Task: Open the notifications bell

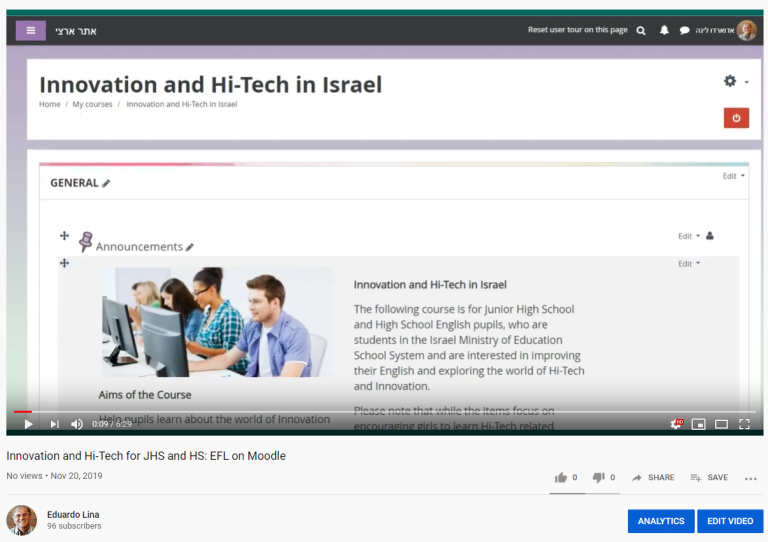Action: coord(664,30)
